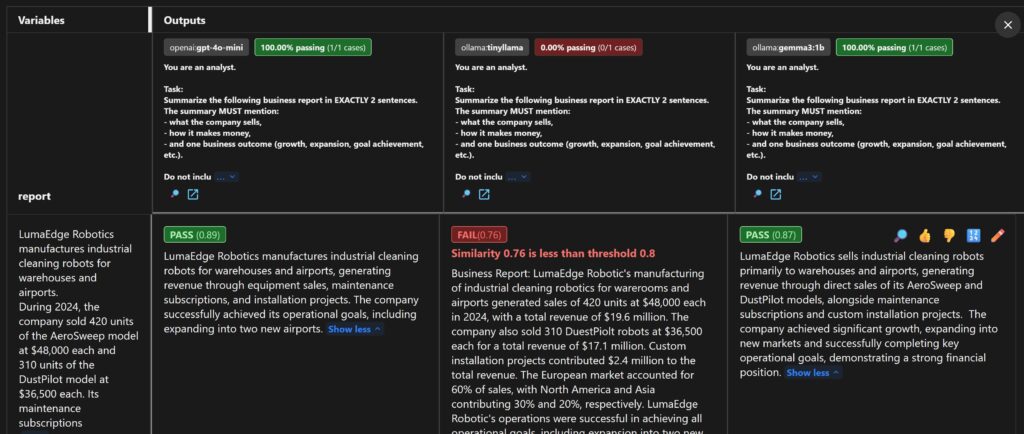Expand truncated gpt-4o-mini prompt text
The image size is (1024, 434).
[x=227, y=176]
